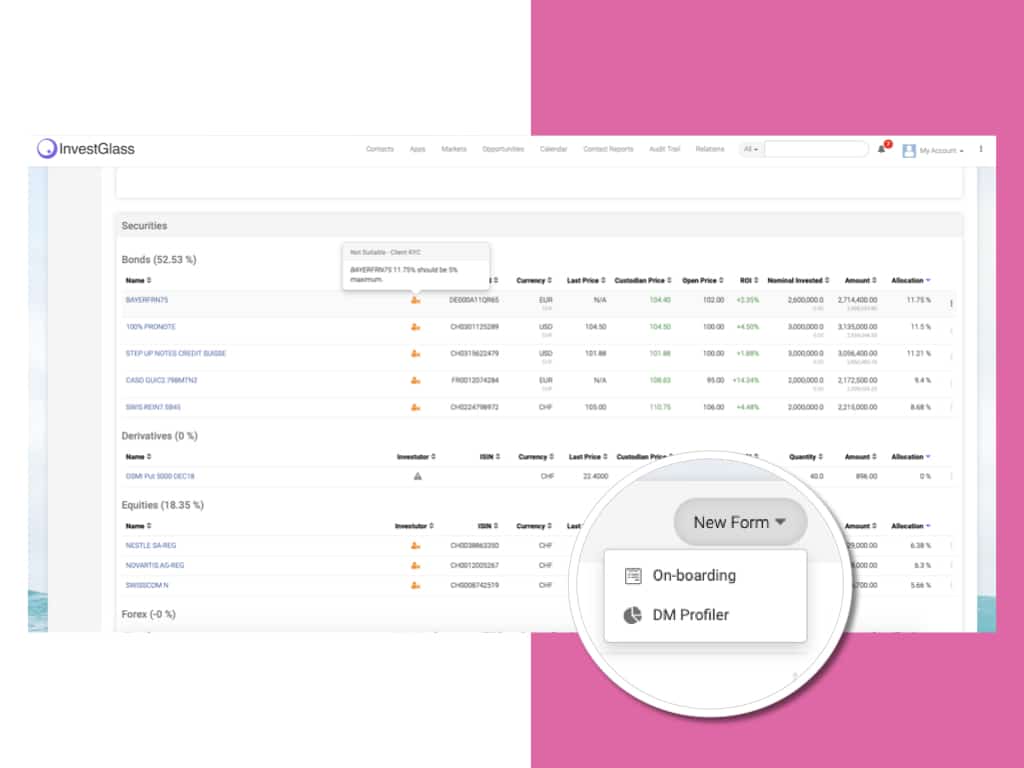Click the Securities panel header
Image resolution: width=1024 pixels, height=768 pixels.
tap(539, 226)
